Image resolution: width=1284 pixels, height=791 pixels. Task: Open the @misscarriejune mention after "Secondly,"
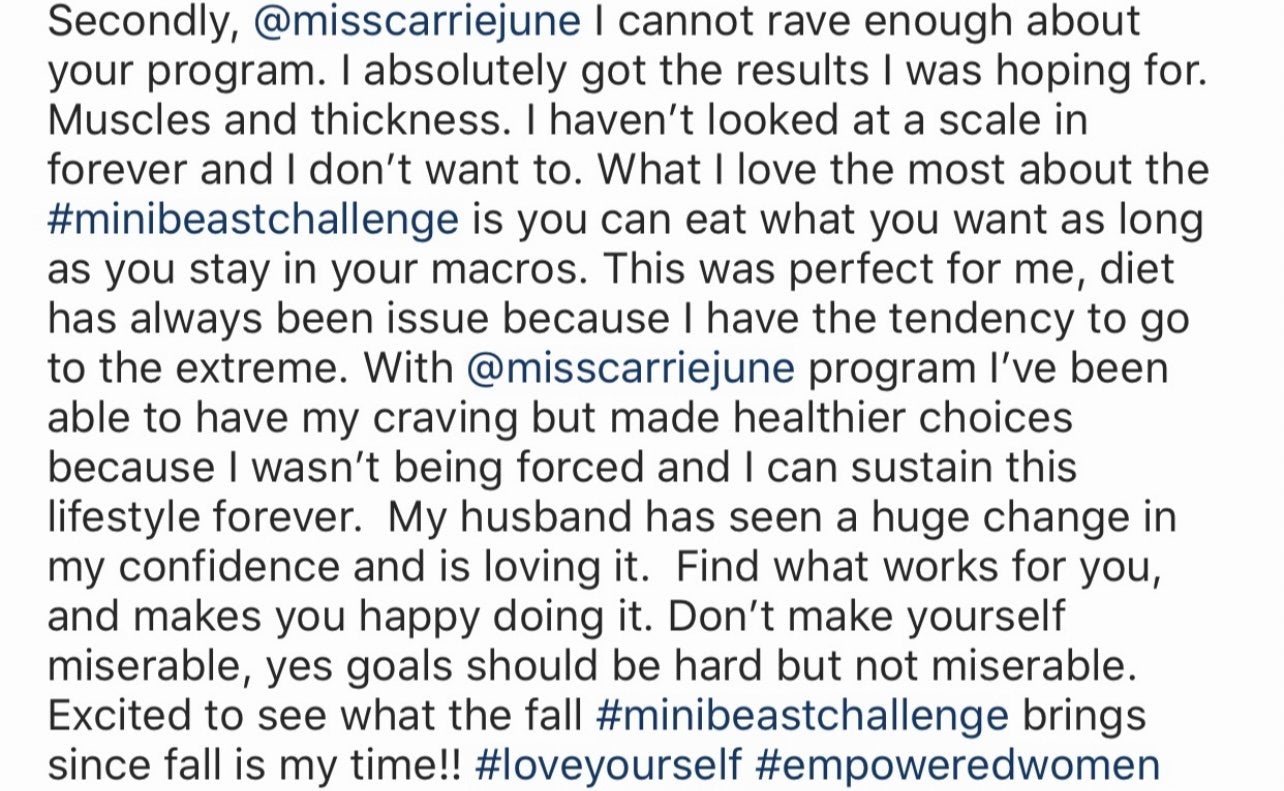click(417, 21)
